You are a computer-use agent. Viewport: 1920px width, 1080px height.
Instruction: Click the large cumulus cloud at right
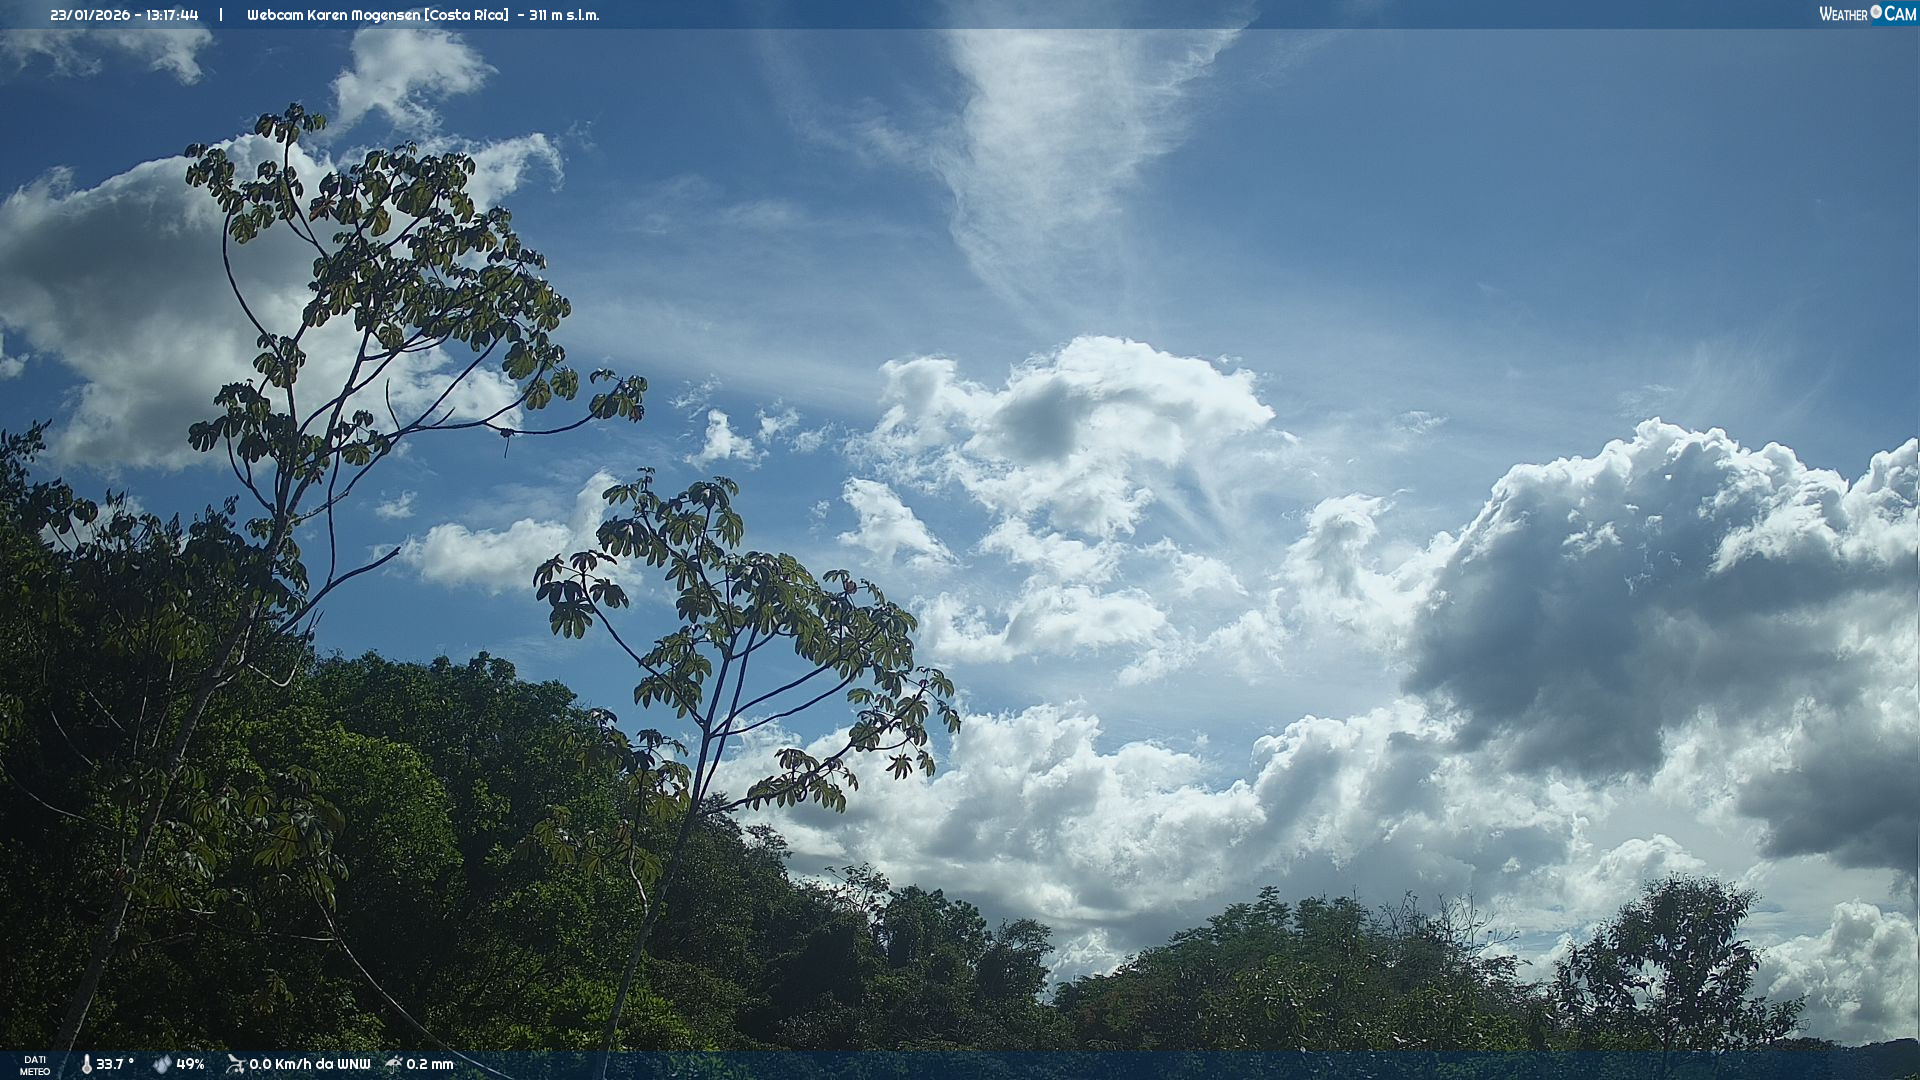1650,600
